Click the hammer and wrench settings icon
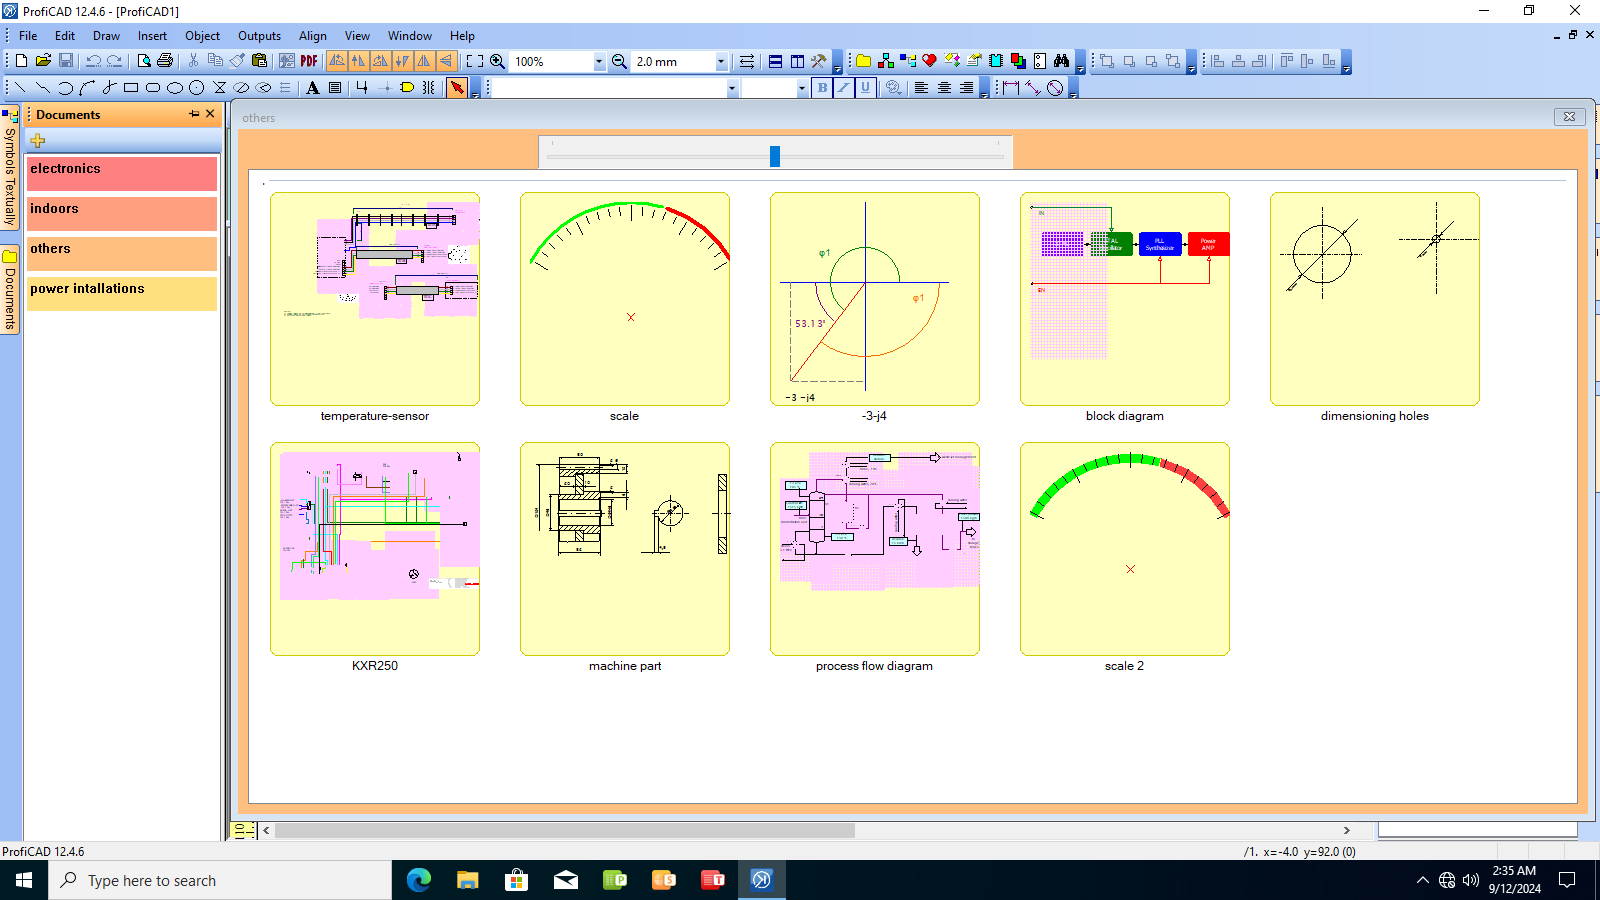 point(819,61)
